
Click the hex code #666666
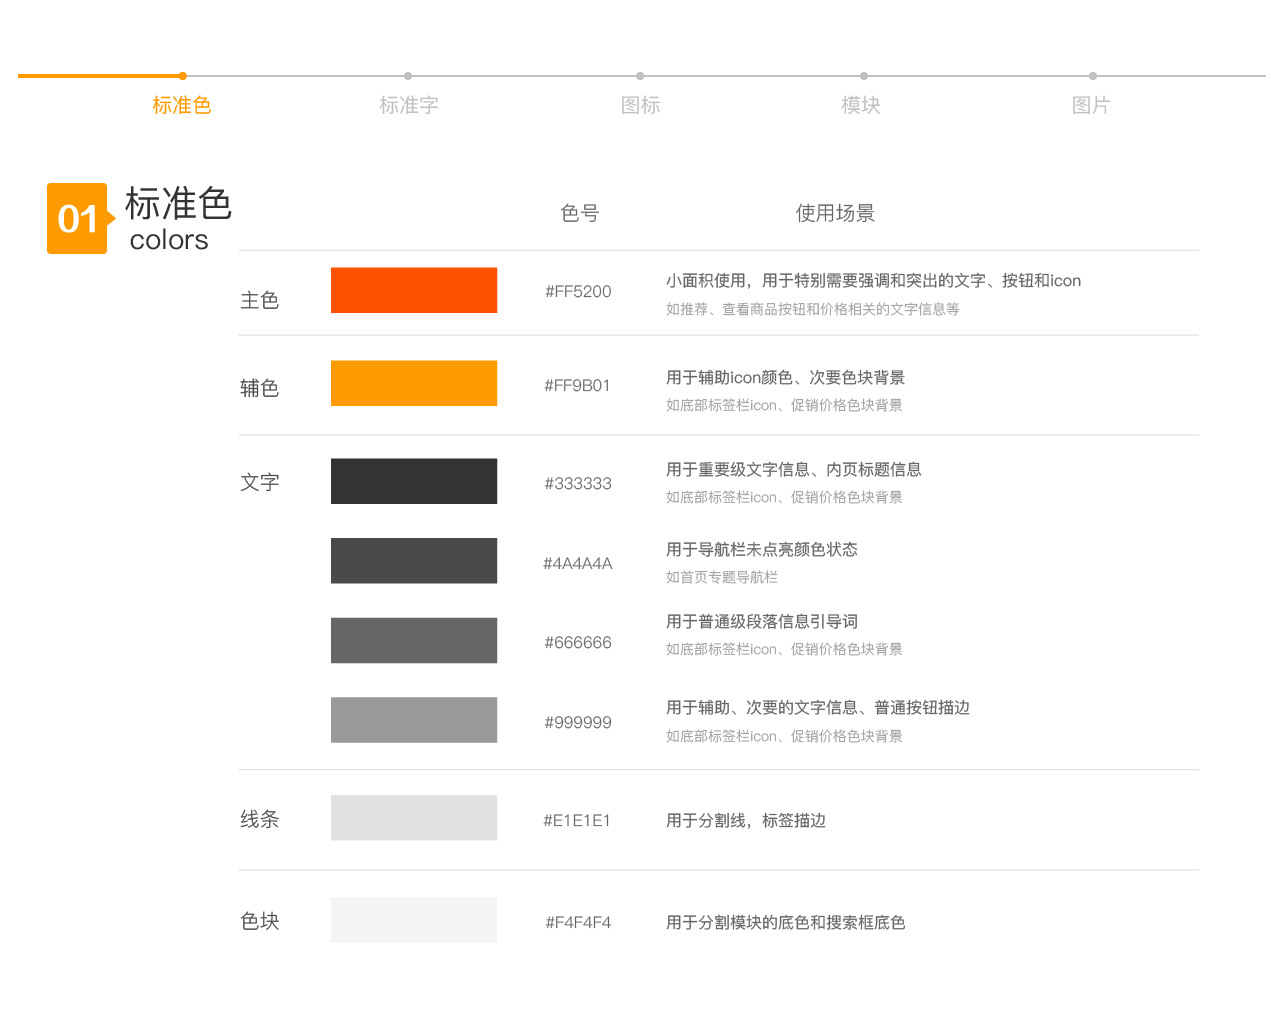point(578,642)
